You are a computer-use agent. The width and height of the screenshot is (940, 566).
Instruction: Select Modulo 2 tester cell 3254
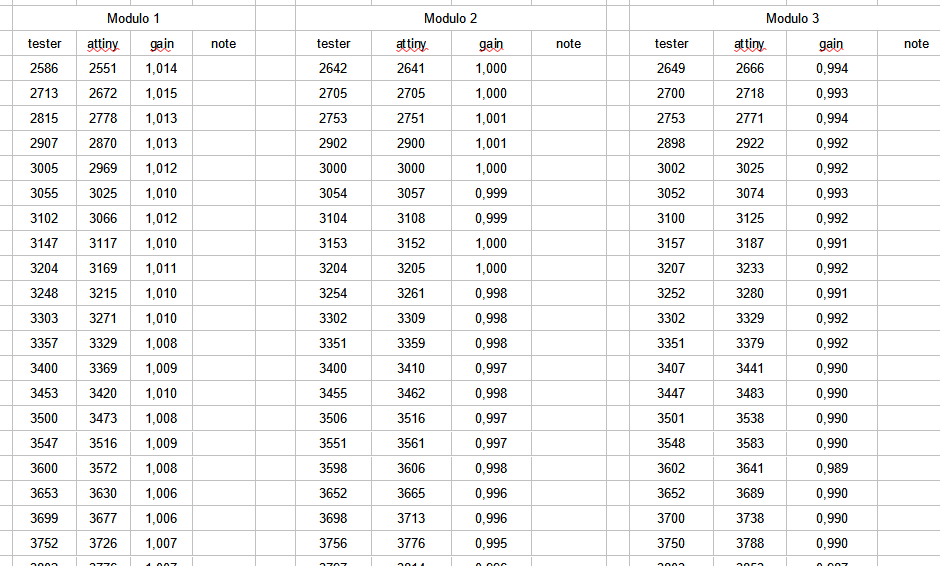click(333, 293)
